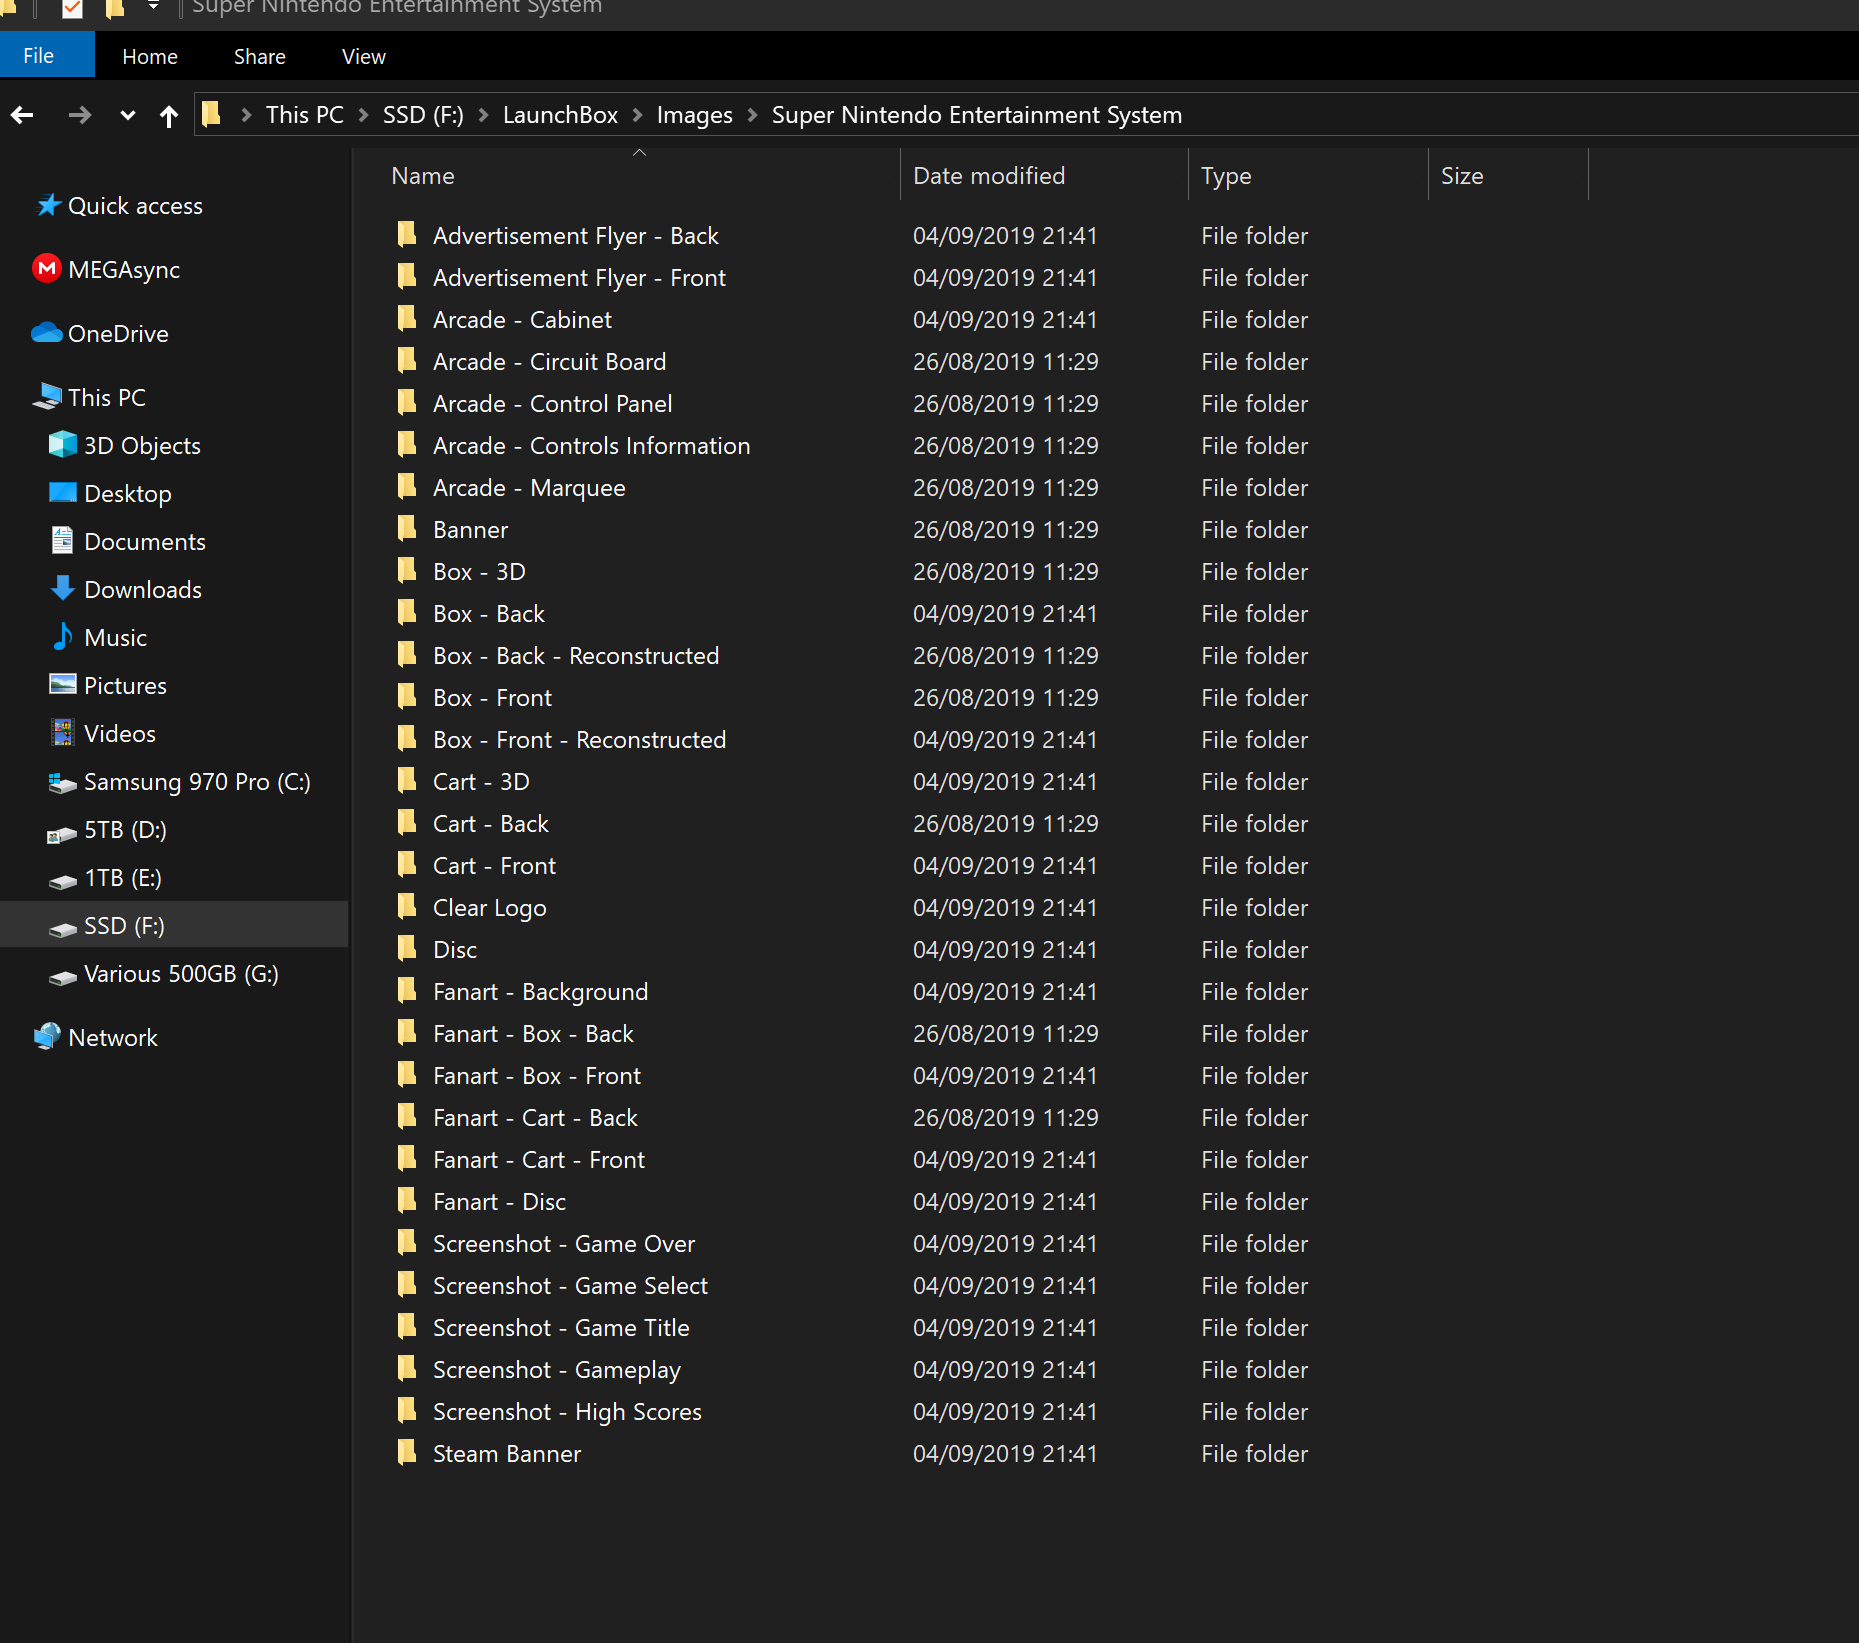Select the Arcade - Control Panel folder
This screenshot has width=1859, height=1643.
pos(552,404)
